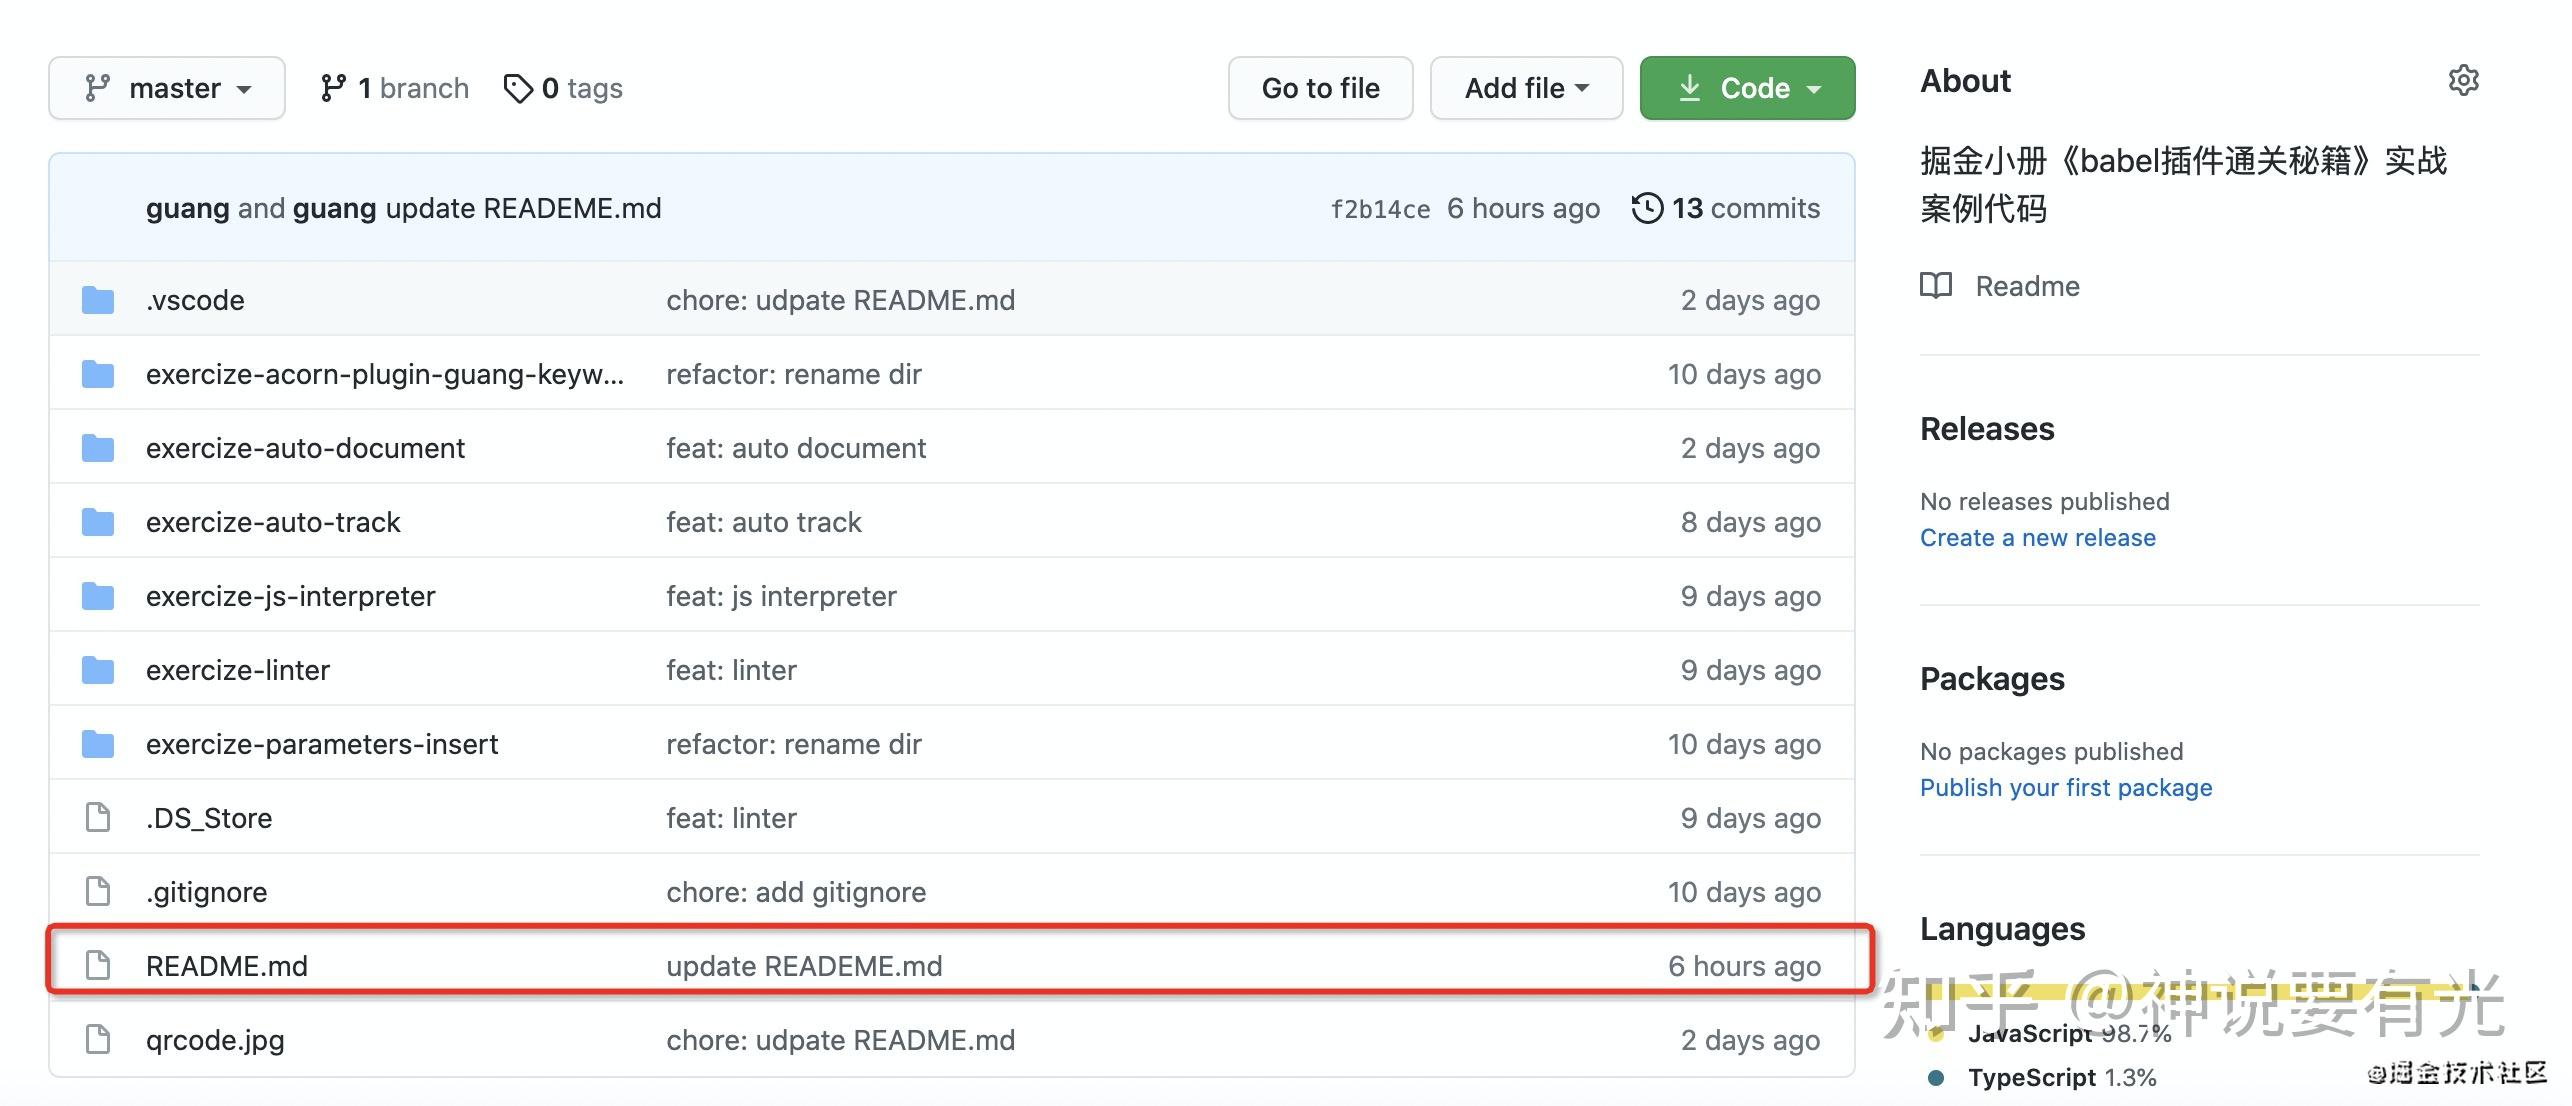The height and width of the screenshot is (1106, 2572).
Task: Open the exercize-js-interpreter folder
Action: (x=291, y=596)
